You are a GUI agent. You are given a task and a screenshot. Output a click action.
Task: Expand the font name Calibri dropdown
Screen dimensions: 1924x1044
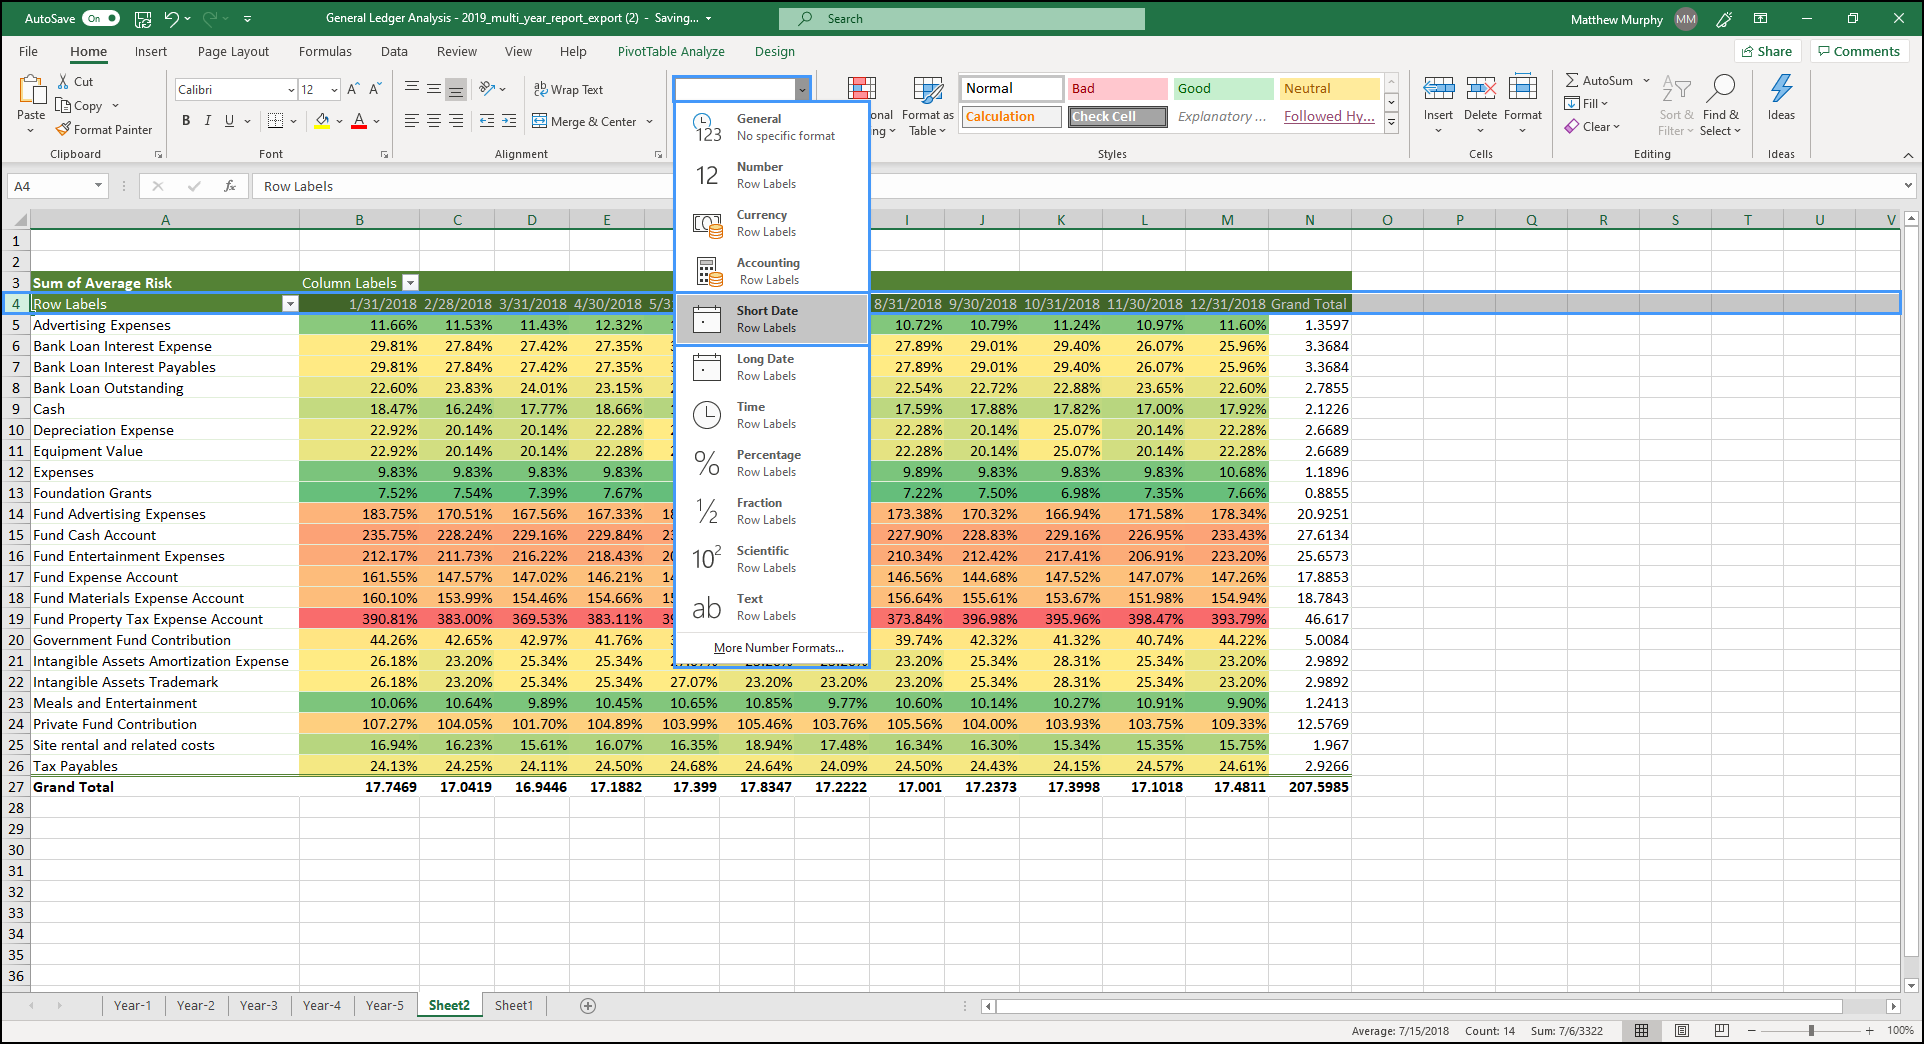click(x=291, y=90)
